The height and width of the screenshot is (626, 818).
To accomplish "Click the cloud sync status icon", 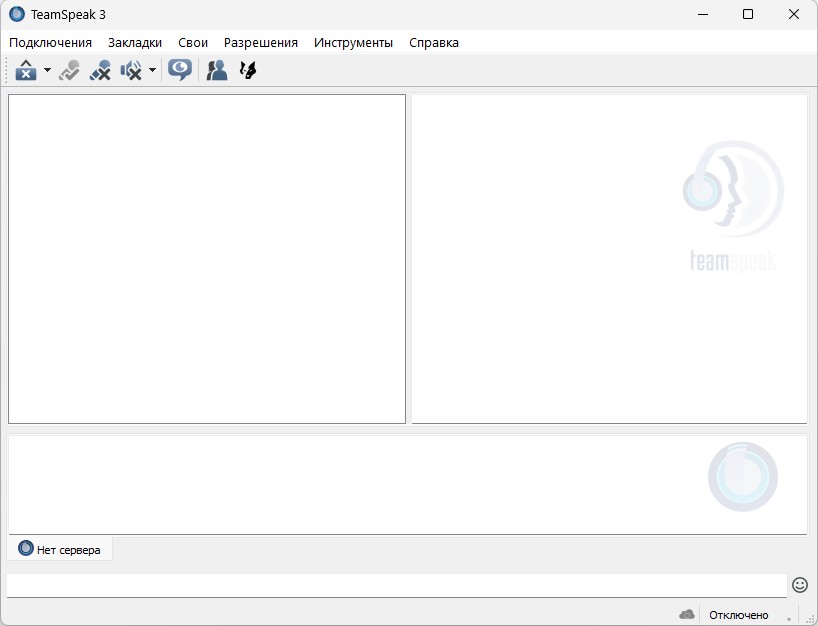I will (x=687, y=615).
